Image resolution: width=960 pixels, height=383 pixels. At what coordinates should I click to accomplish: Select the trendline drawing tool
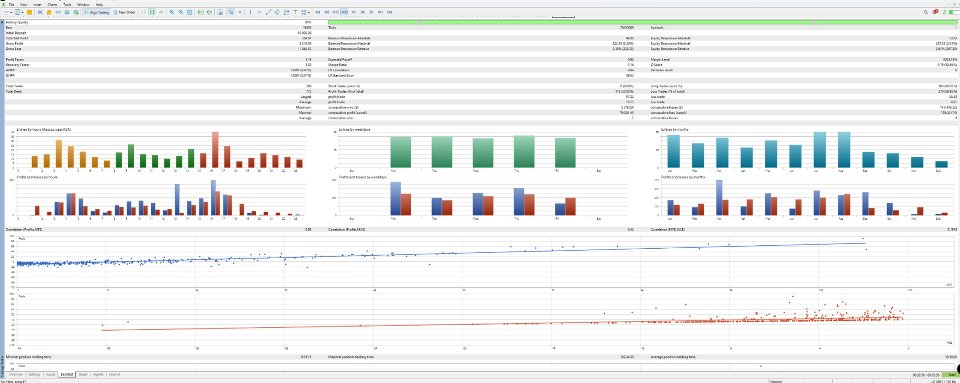(x=268, y=12)
